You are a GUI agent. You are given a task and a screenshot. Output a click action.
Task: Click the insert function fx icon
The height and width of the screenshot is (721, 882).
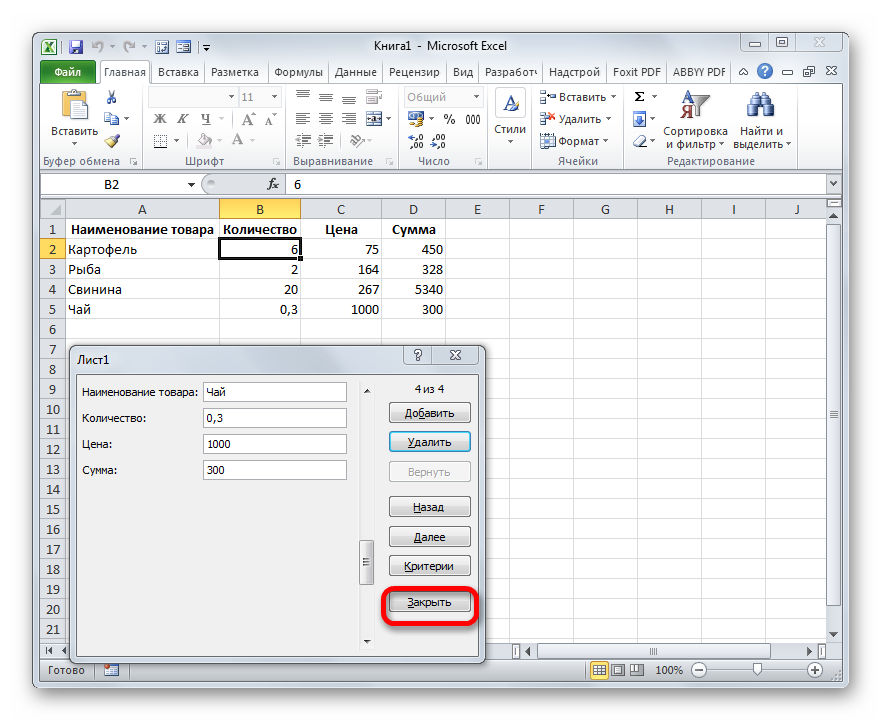pos(272,185)
